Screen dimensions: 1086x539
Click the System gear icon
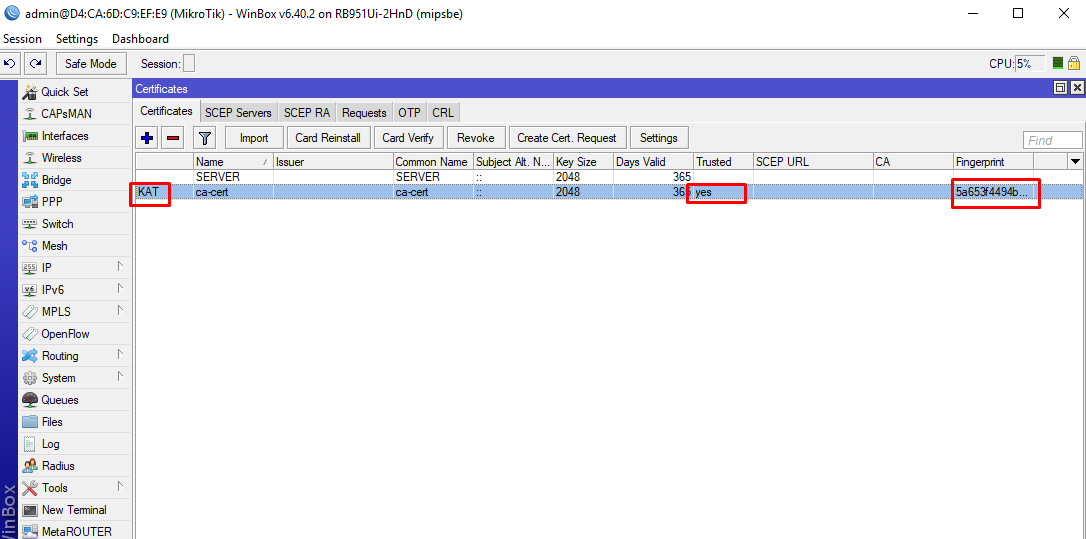(x=30, y=378)
